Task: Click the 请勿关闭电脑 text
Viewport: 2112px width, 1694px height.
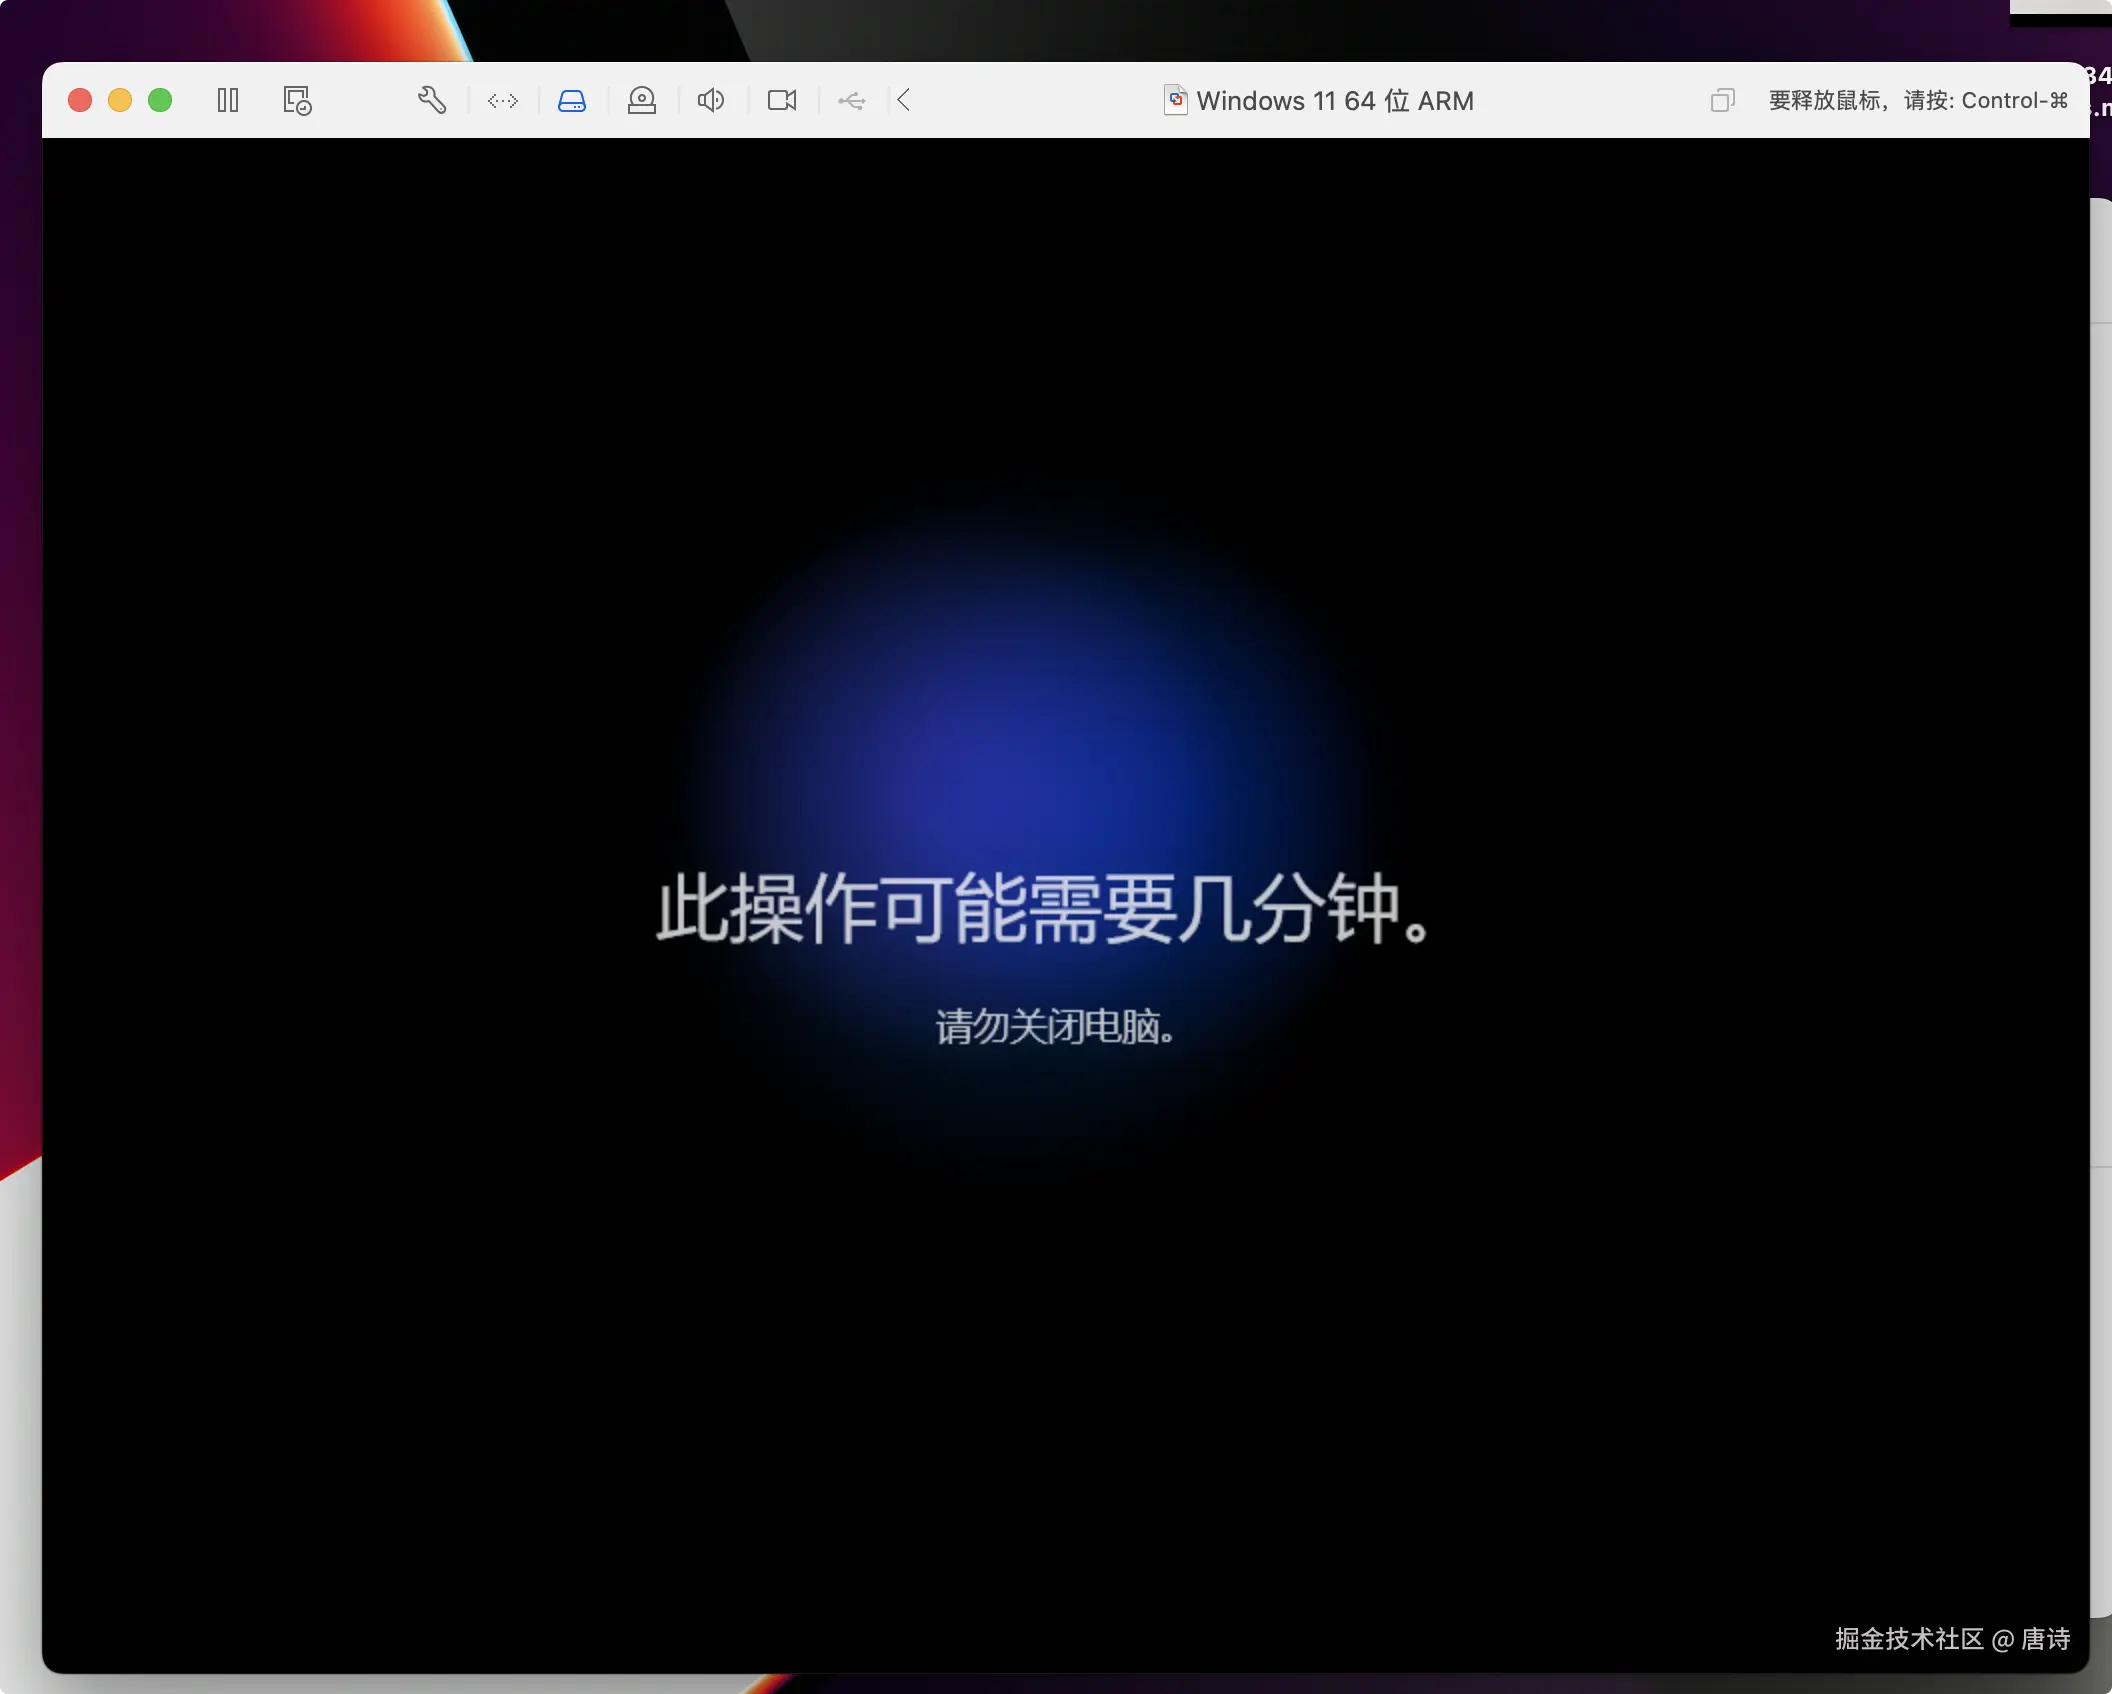Action: (x=1054, y=1027)
